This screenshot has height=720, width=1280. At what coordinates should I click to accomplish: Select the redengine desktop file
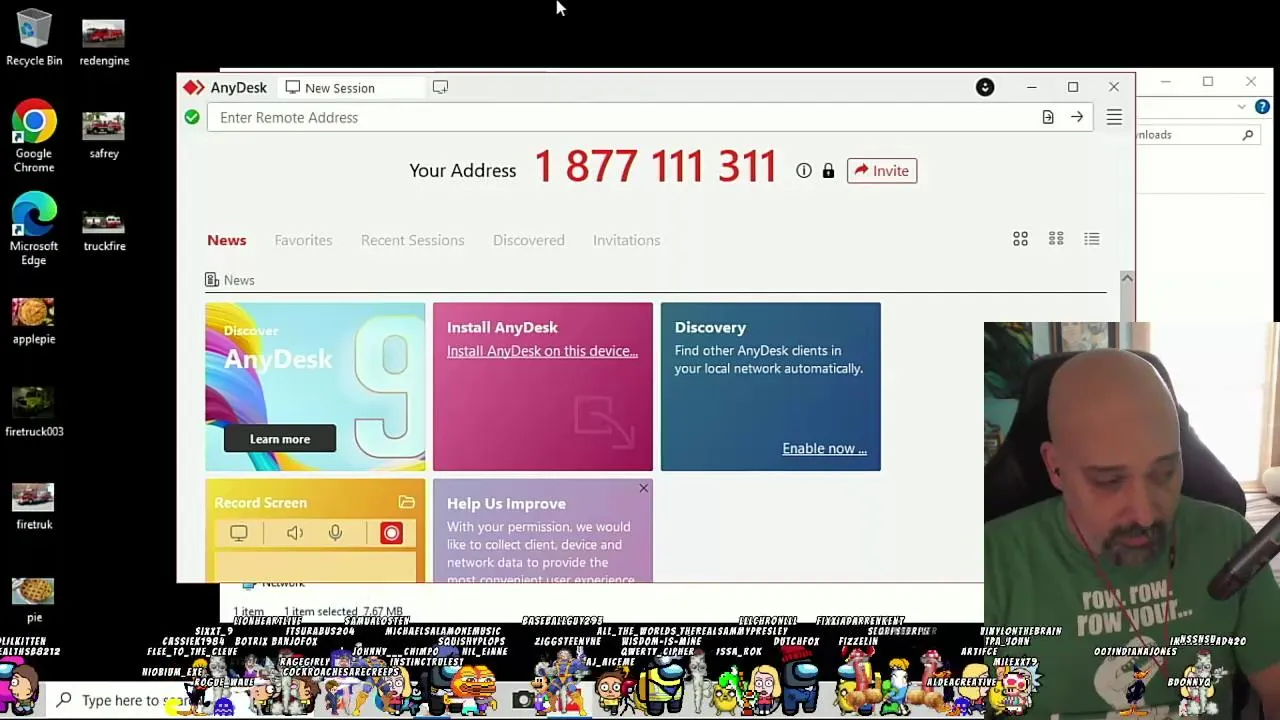(104, 42)
